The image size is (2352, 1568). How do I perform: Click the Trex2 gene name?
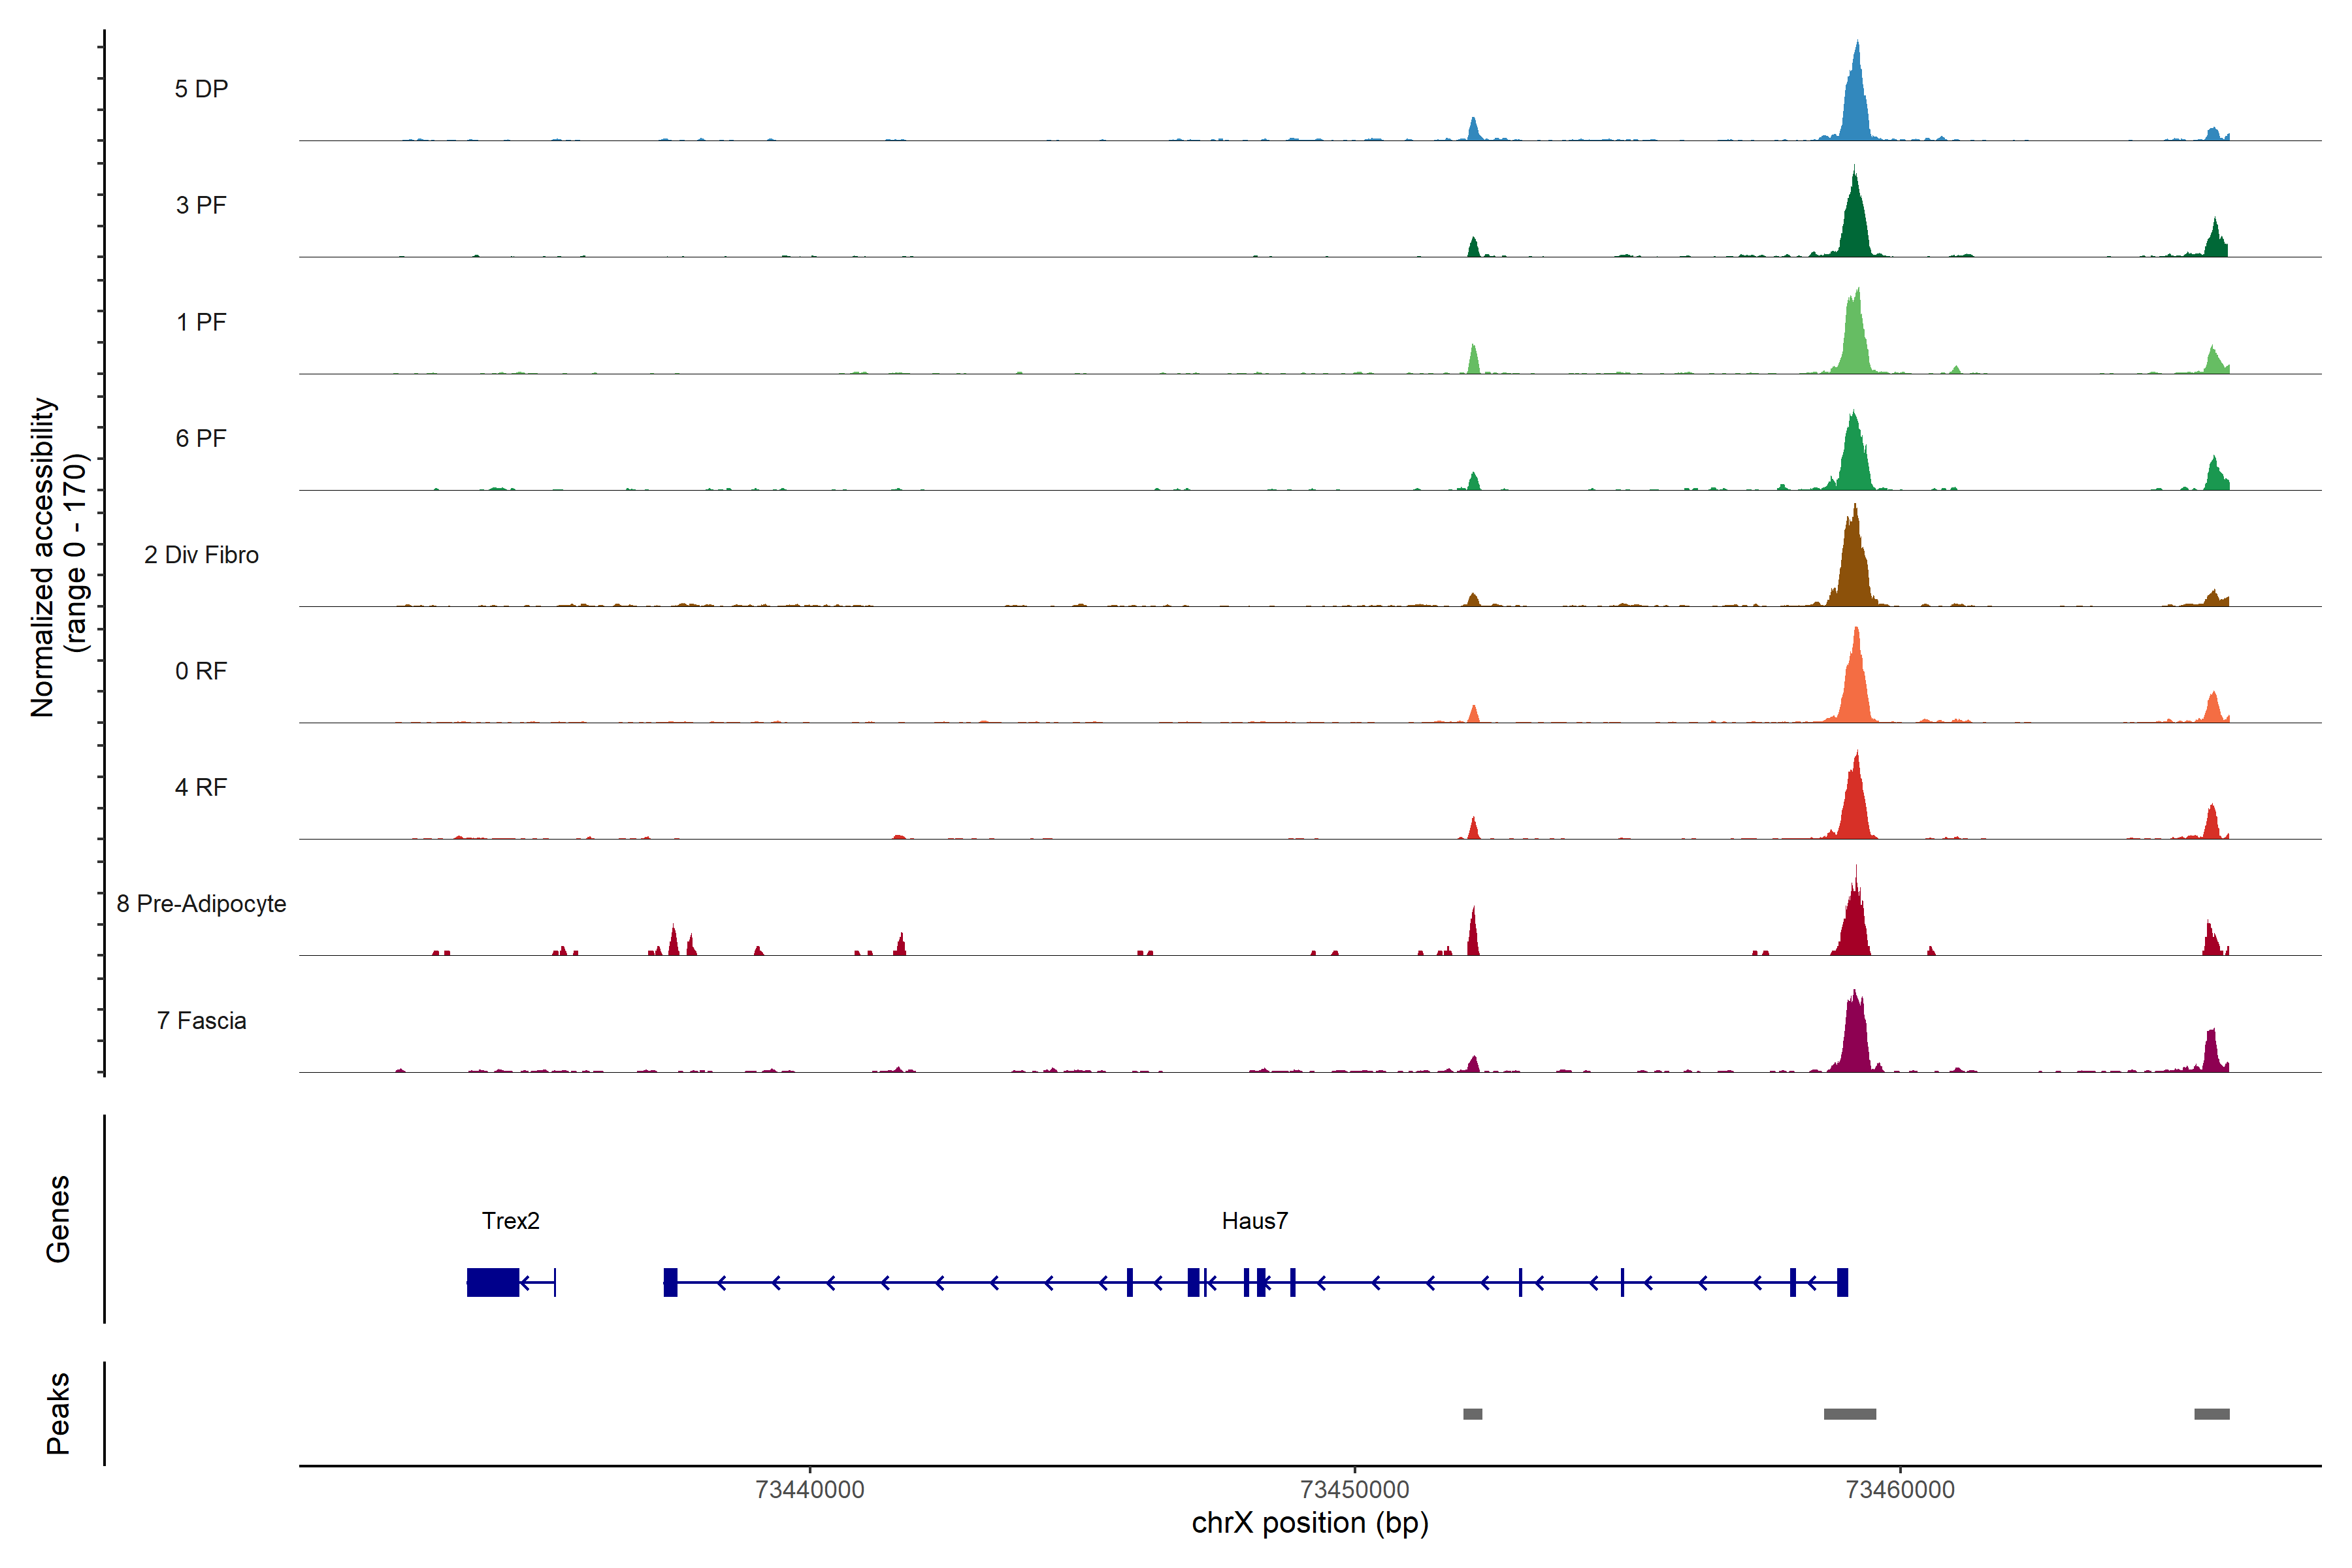pyautogui.click(x=510, y=1221)
